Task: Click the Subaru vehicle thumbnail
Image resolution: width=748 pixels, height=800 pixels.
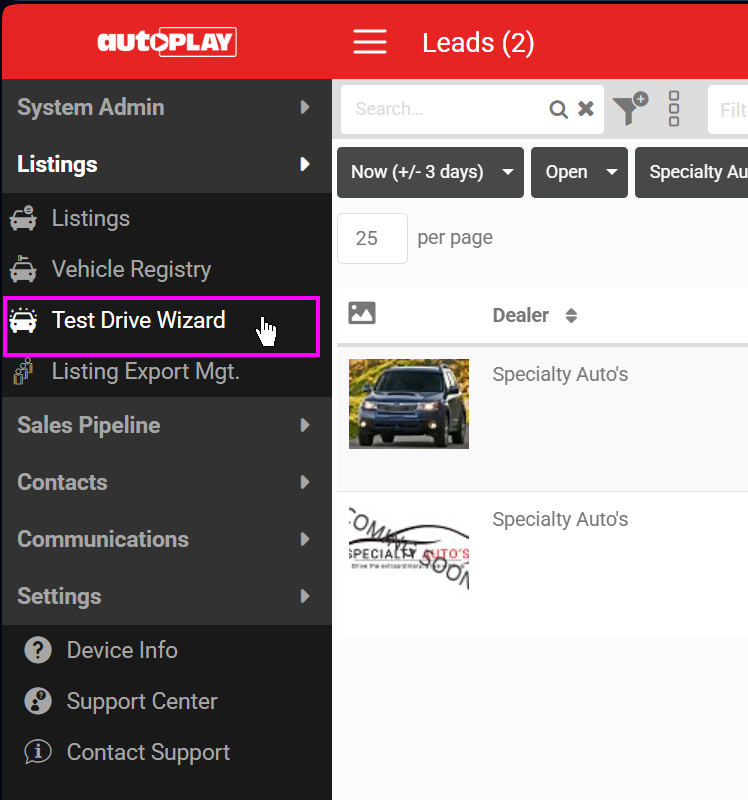Action: pyautogui.click(x=408, y=403)
